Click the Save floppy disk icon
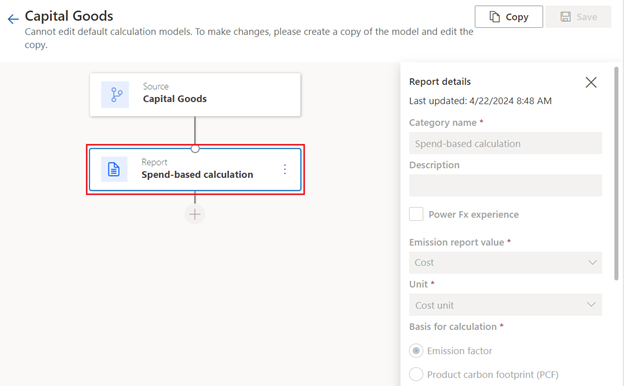Viewport: 624px width, 386px height. click(x=566, y=17)
